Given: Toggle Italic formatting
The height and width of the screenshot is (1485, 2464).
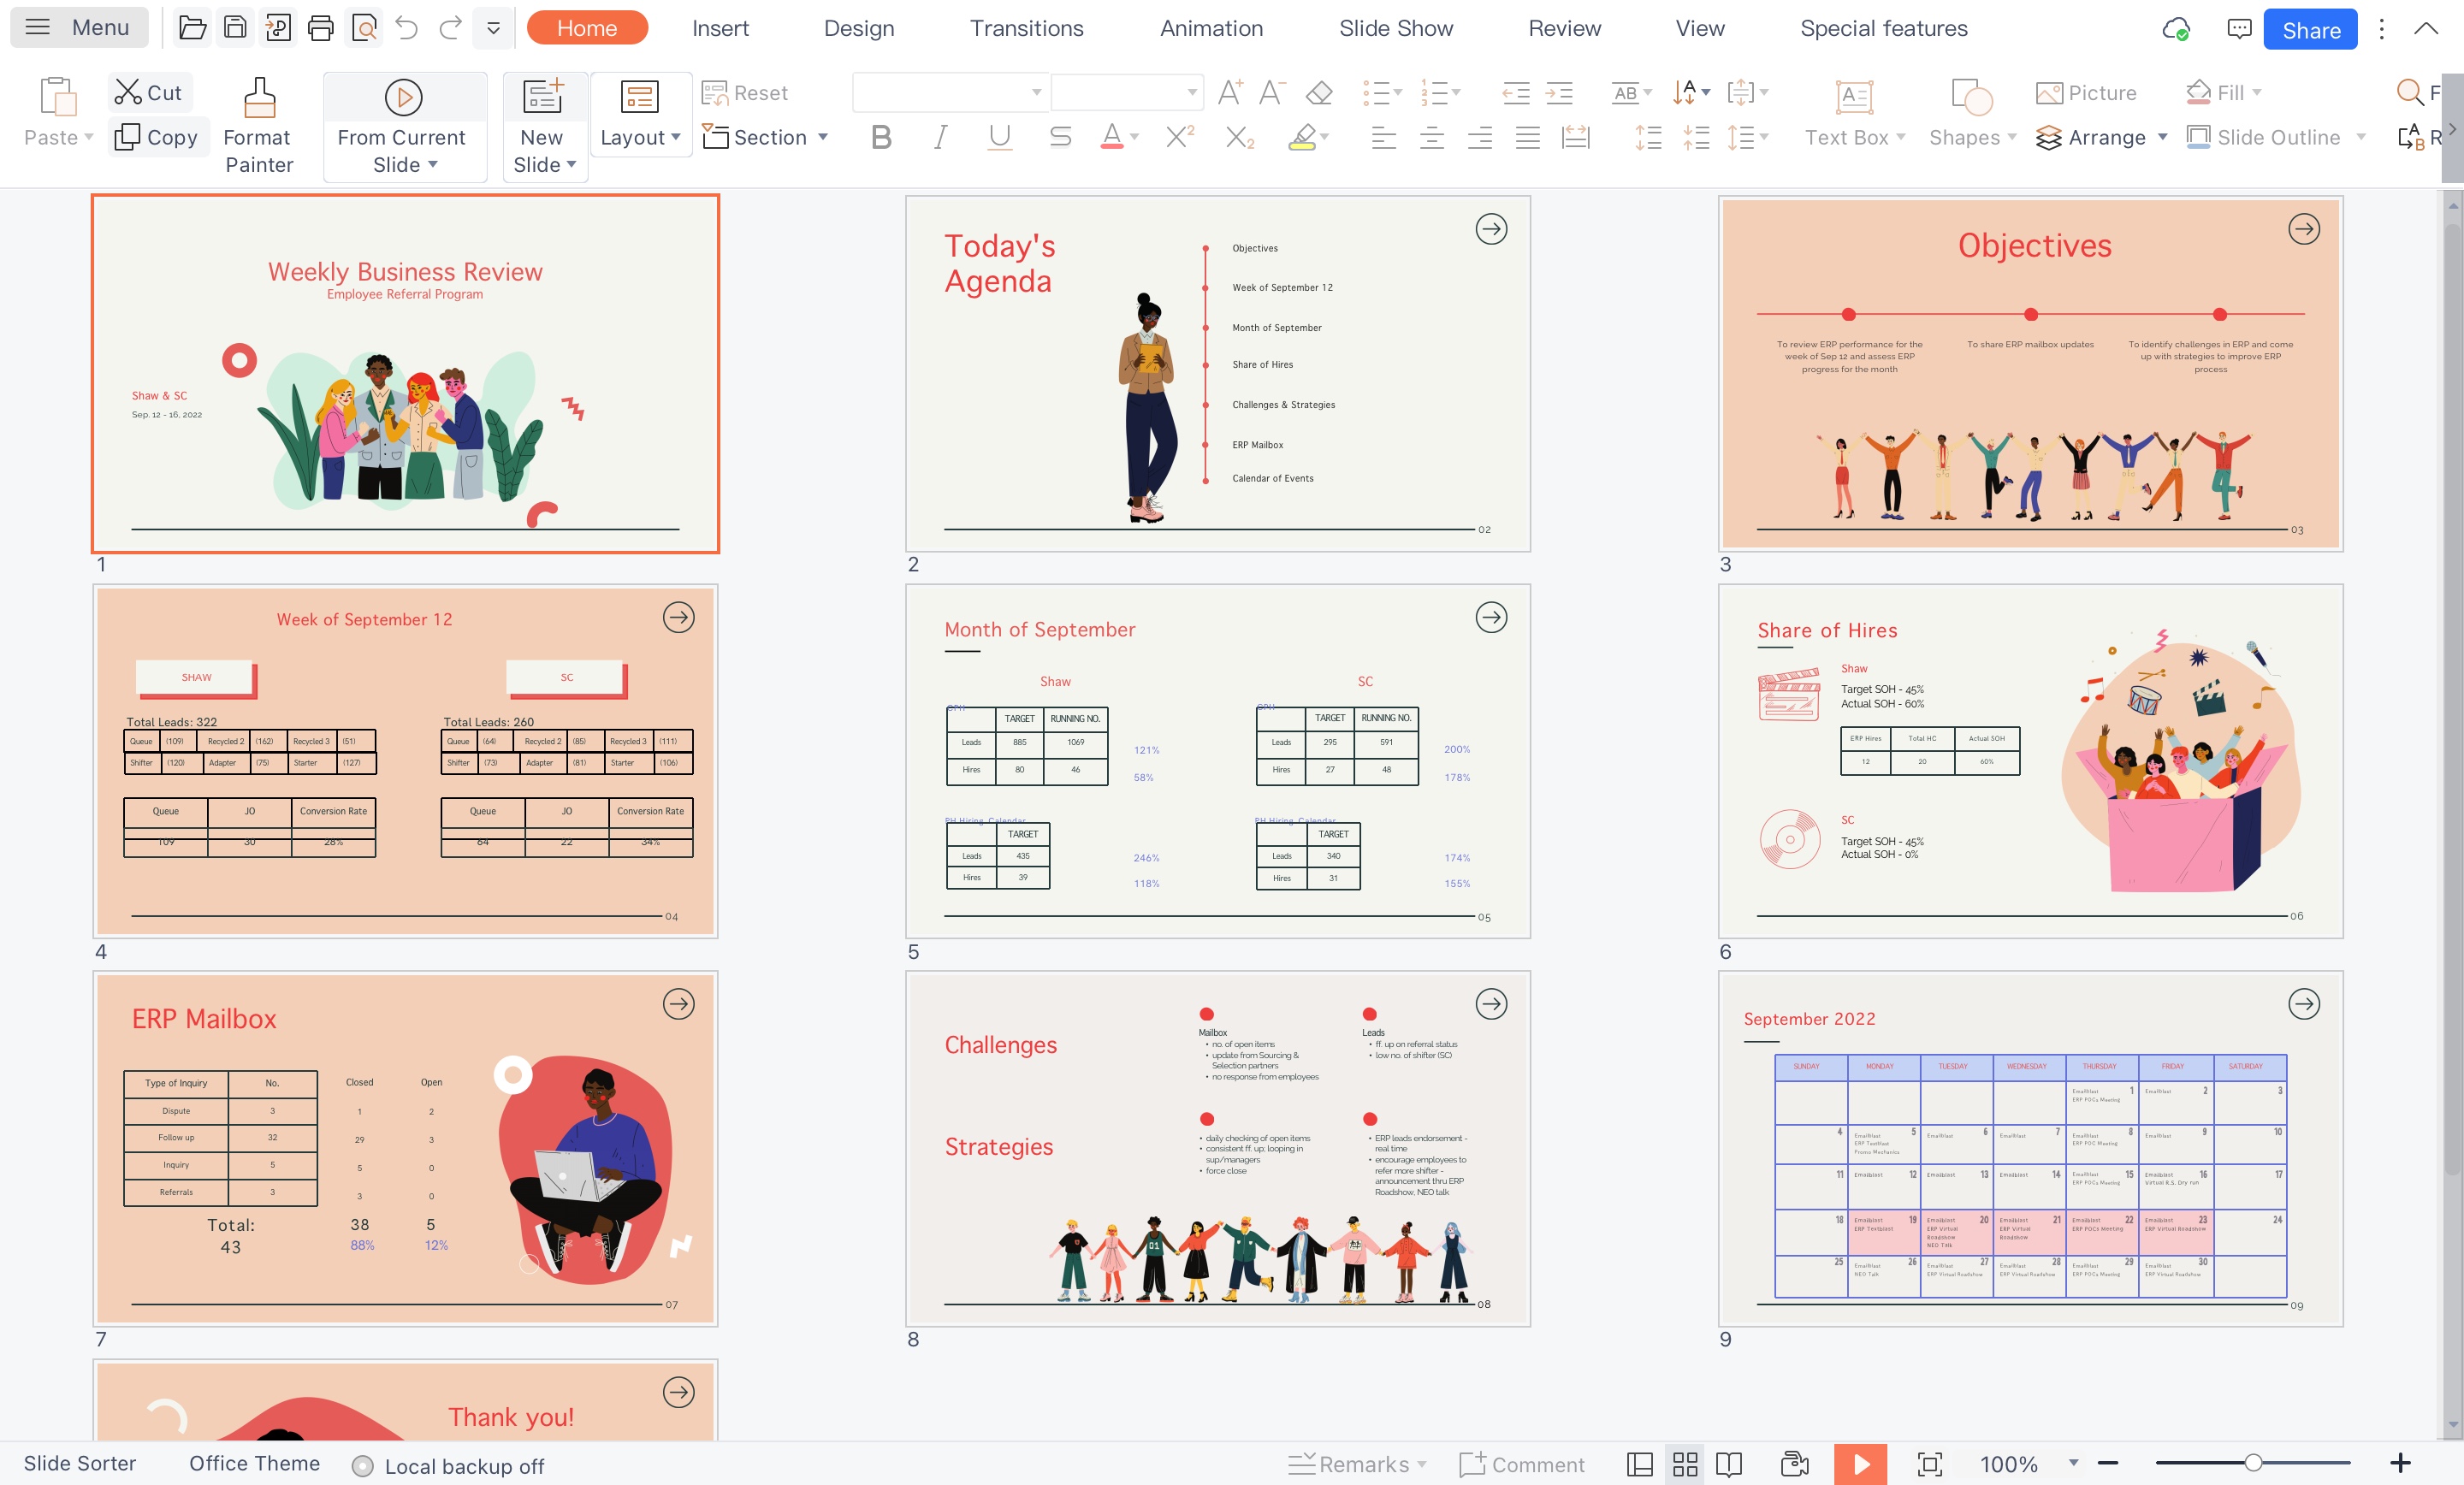Looking at the screenshot, I should (x=940, y=137).
